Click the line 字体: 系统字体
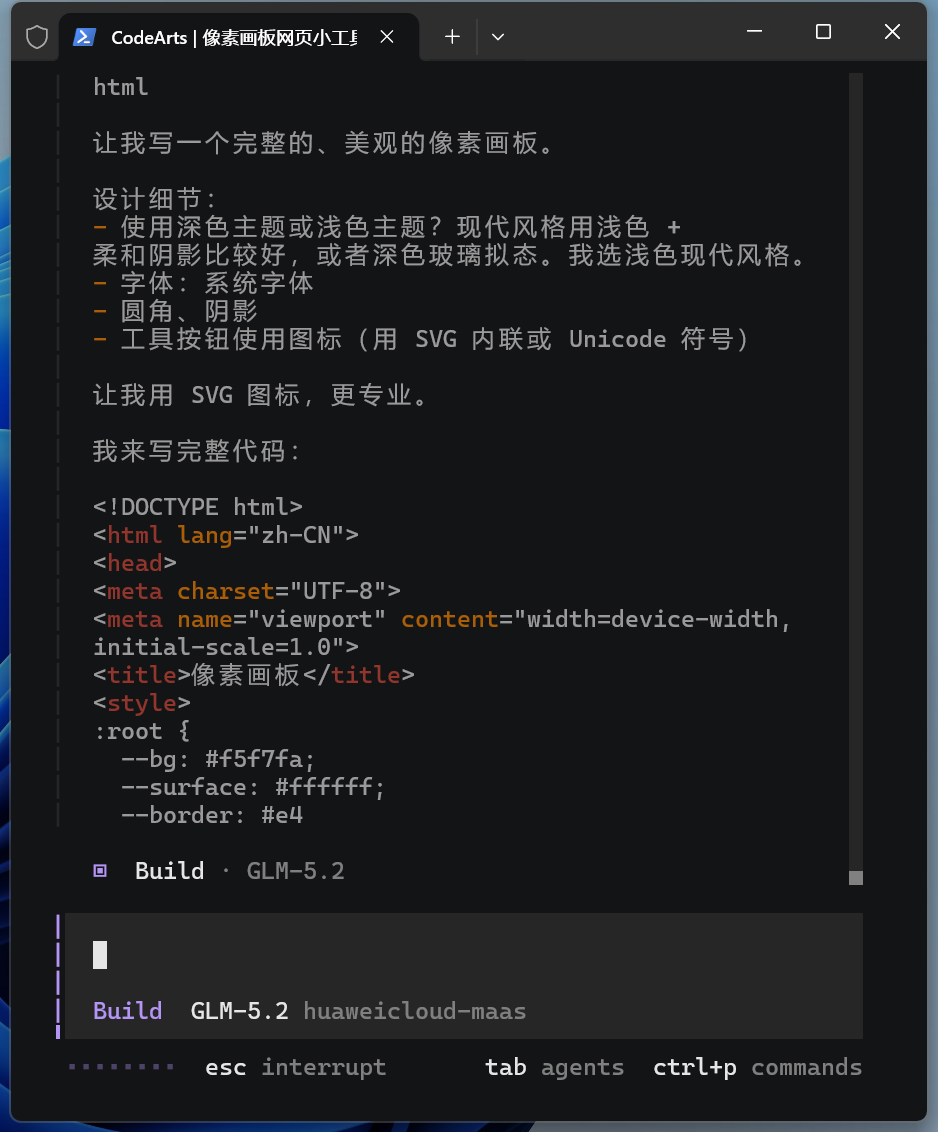938x1132 pixels. 204,283
